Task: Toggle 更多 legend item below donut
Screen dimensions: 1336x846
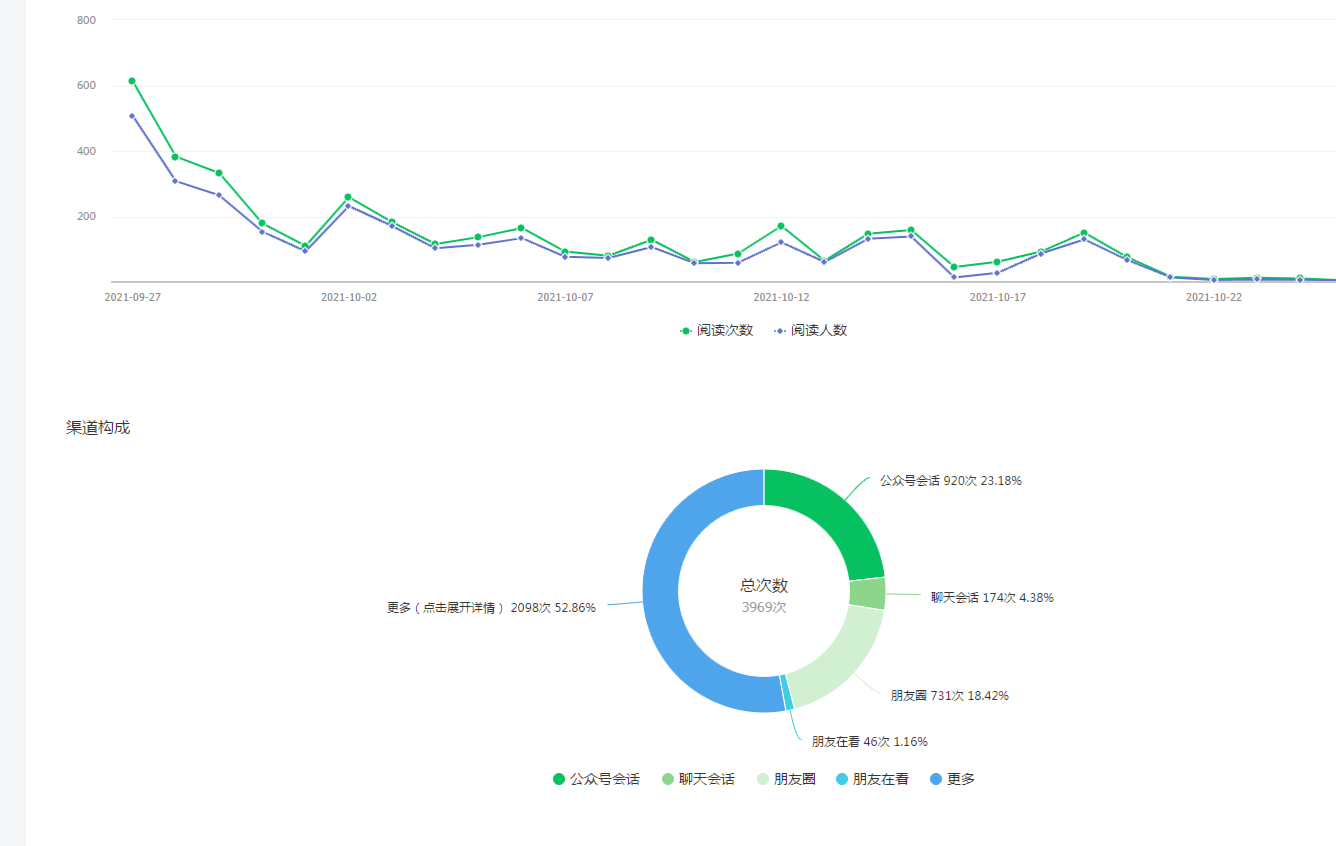Action: [952, 779]
